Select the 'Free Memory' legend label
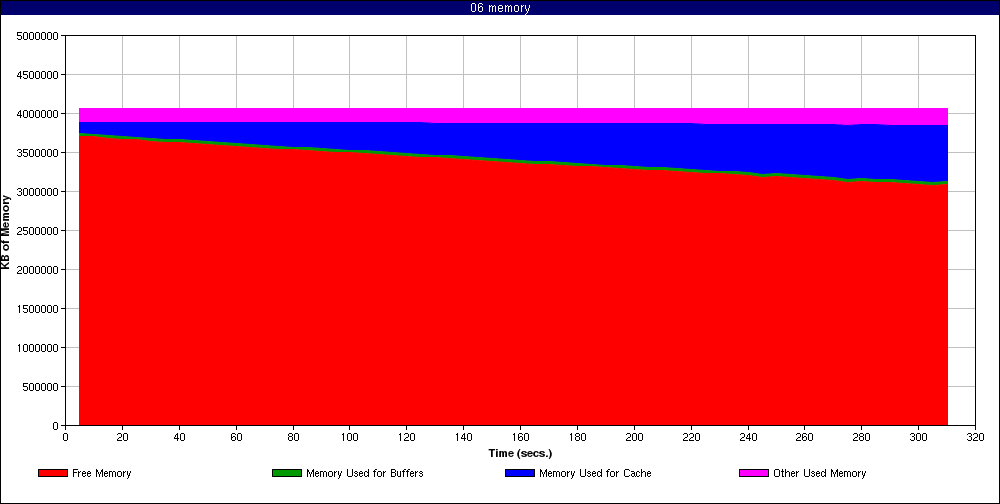 [x=101, y=473]
